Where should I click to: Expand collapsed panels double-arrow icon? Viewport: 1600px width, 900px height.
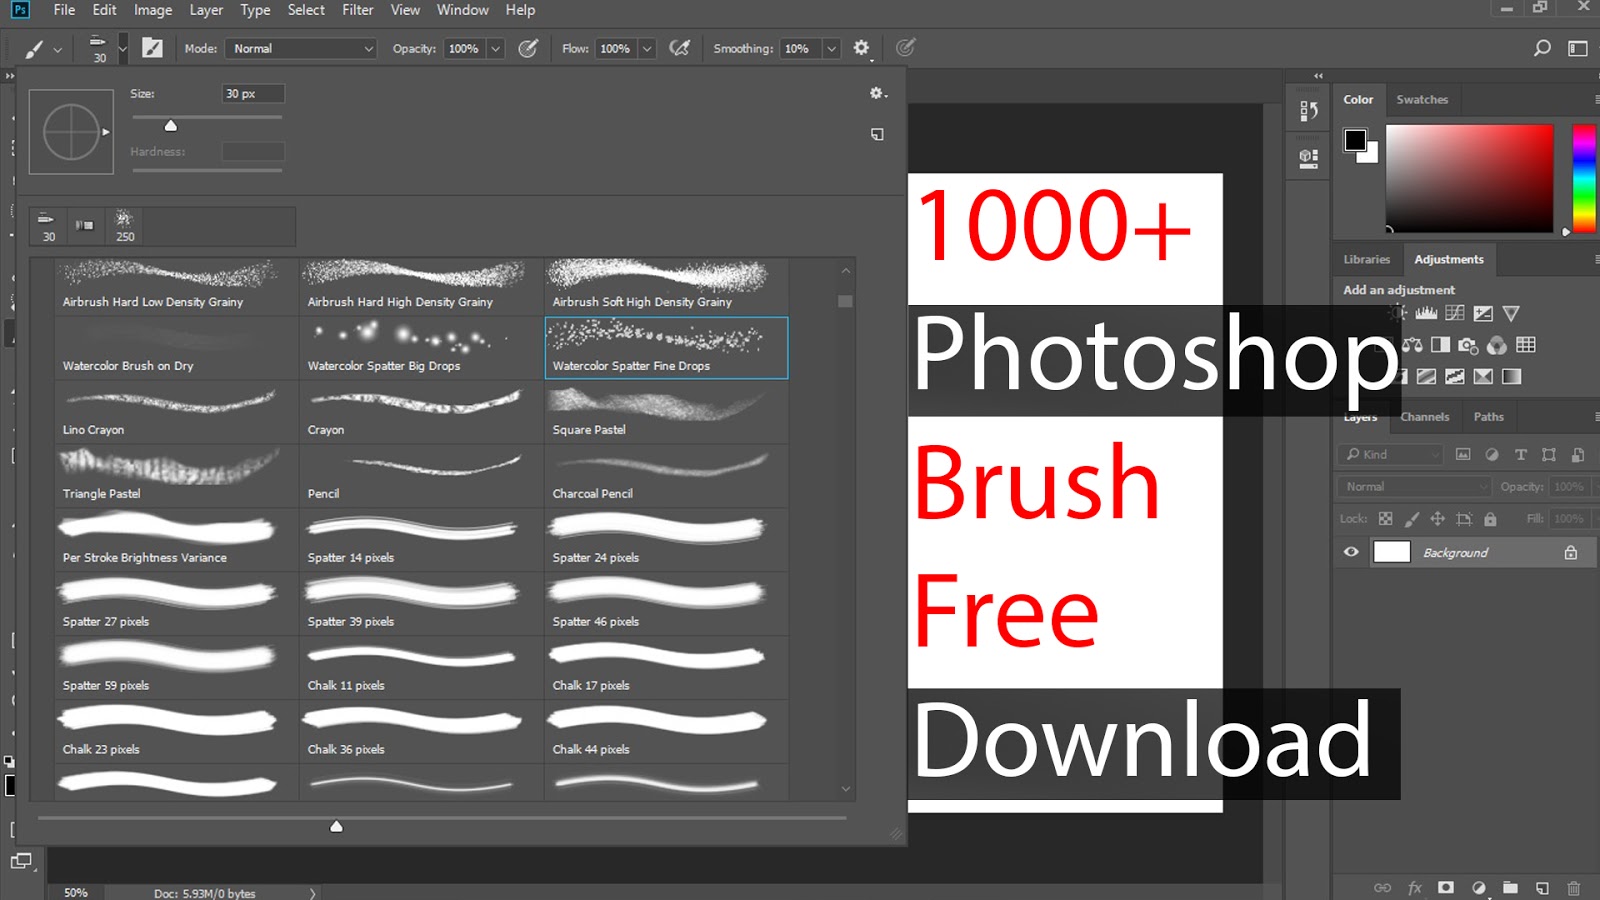pyautogui.click(x=1318, y=76)
